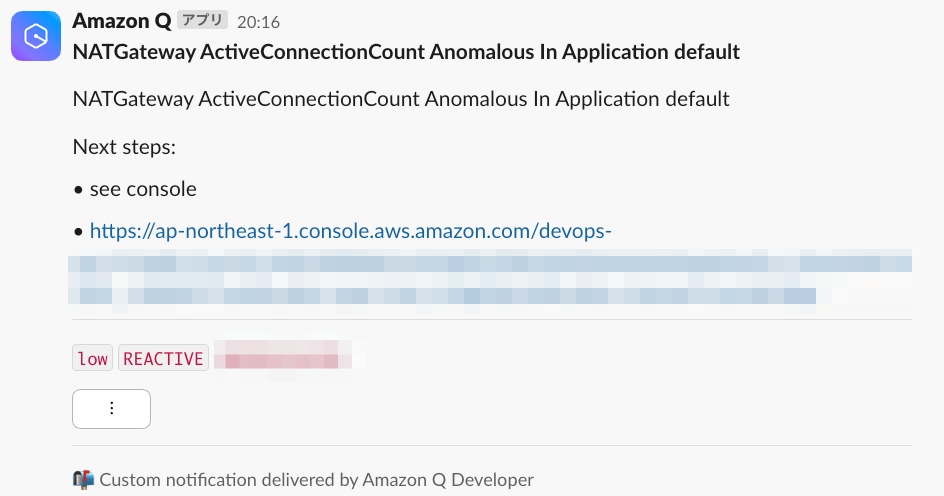Click the "low" severity tag

coord(92,358)
